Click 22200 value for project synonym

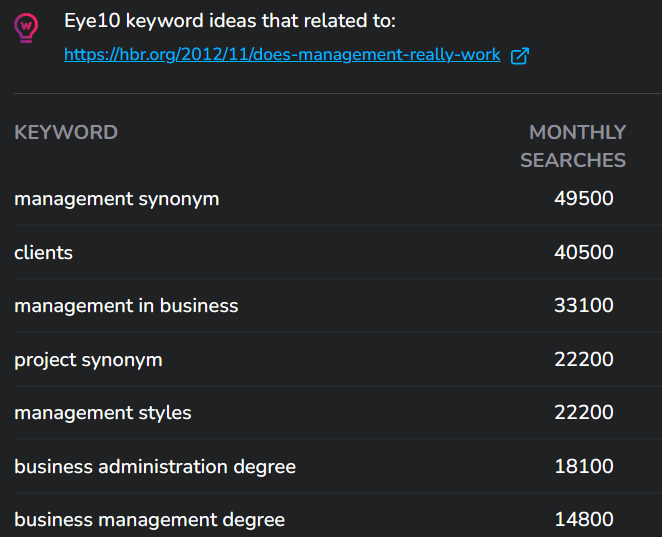[x=584, y=360]
